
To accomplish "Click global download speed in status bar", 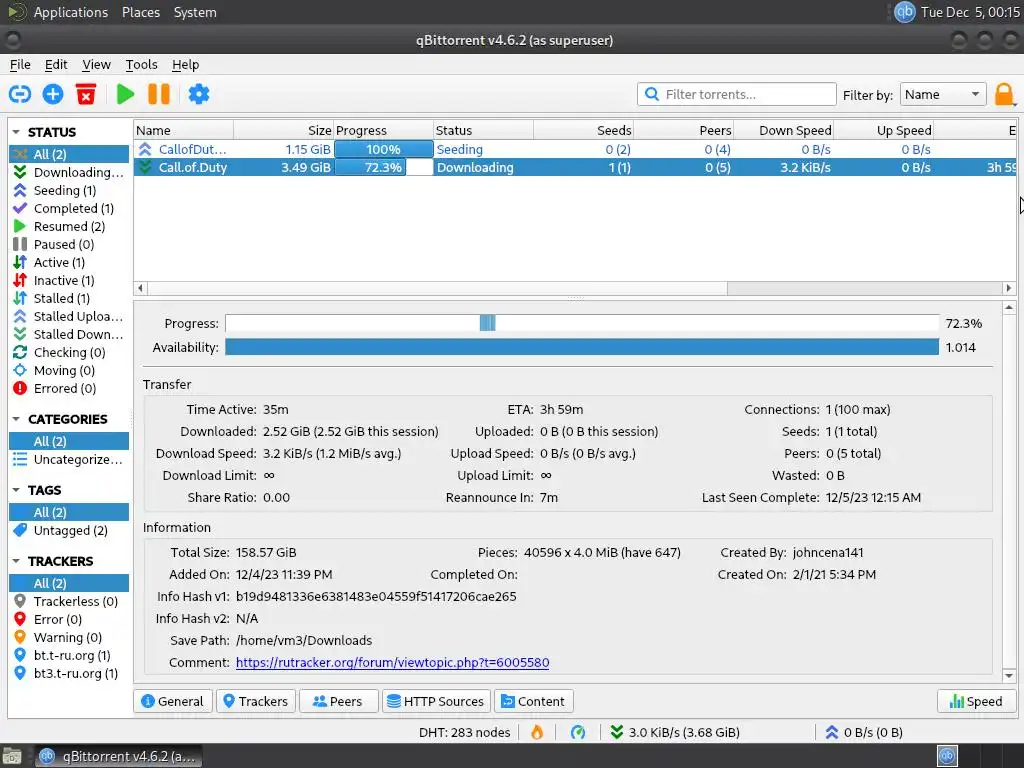I will click(675, 732).
